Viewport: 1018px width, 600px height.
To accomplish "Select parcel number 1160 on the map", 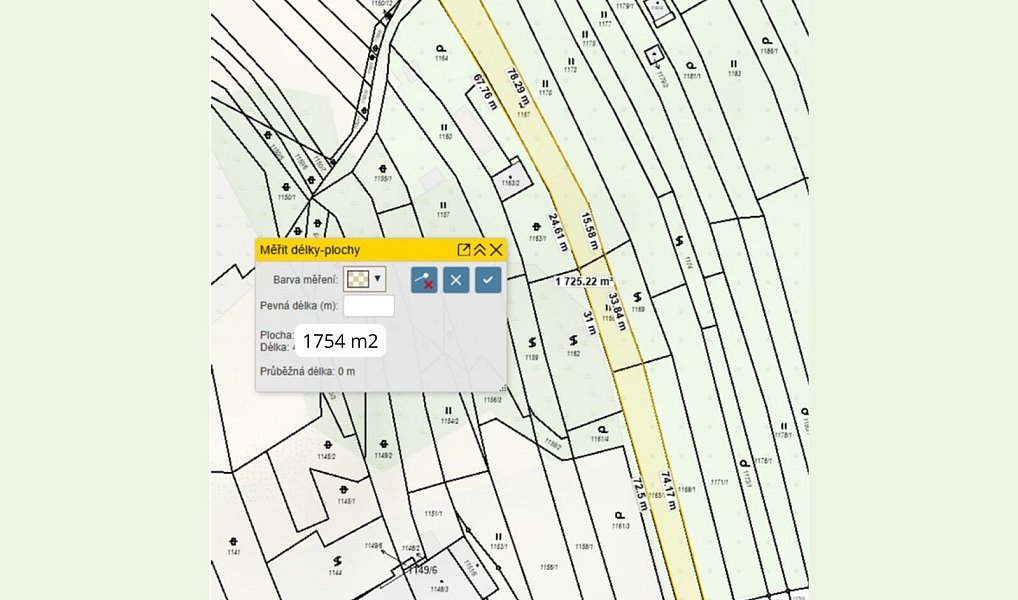I will [445, 136].
